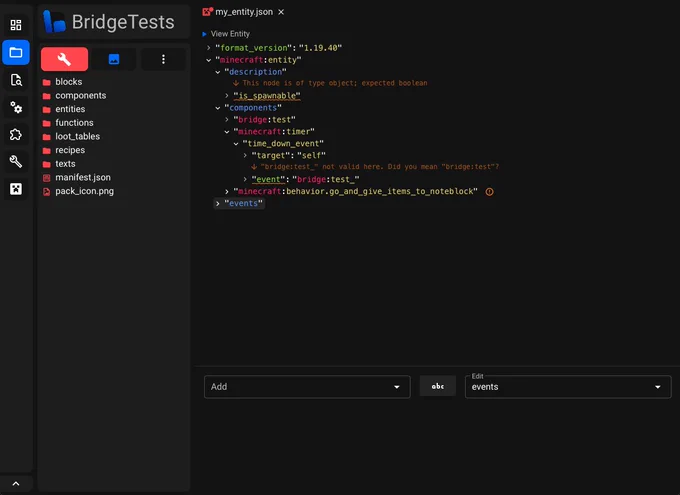Select the folder pack explorer sidebar icon
The height and width of the screenshot is (495, 680).
point(16,52)
